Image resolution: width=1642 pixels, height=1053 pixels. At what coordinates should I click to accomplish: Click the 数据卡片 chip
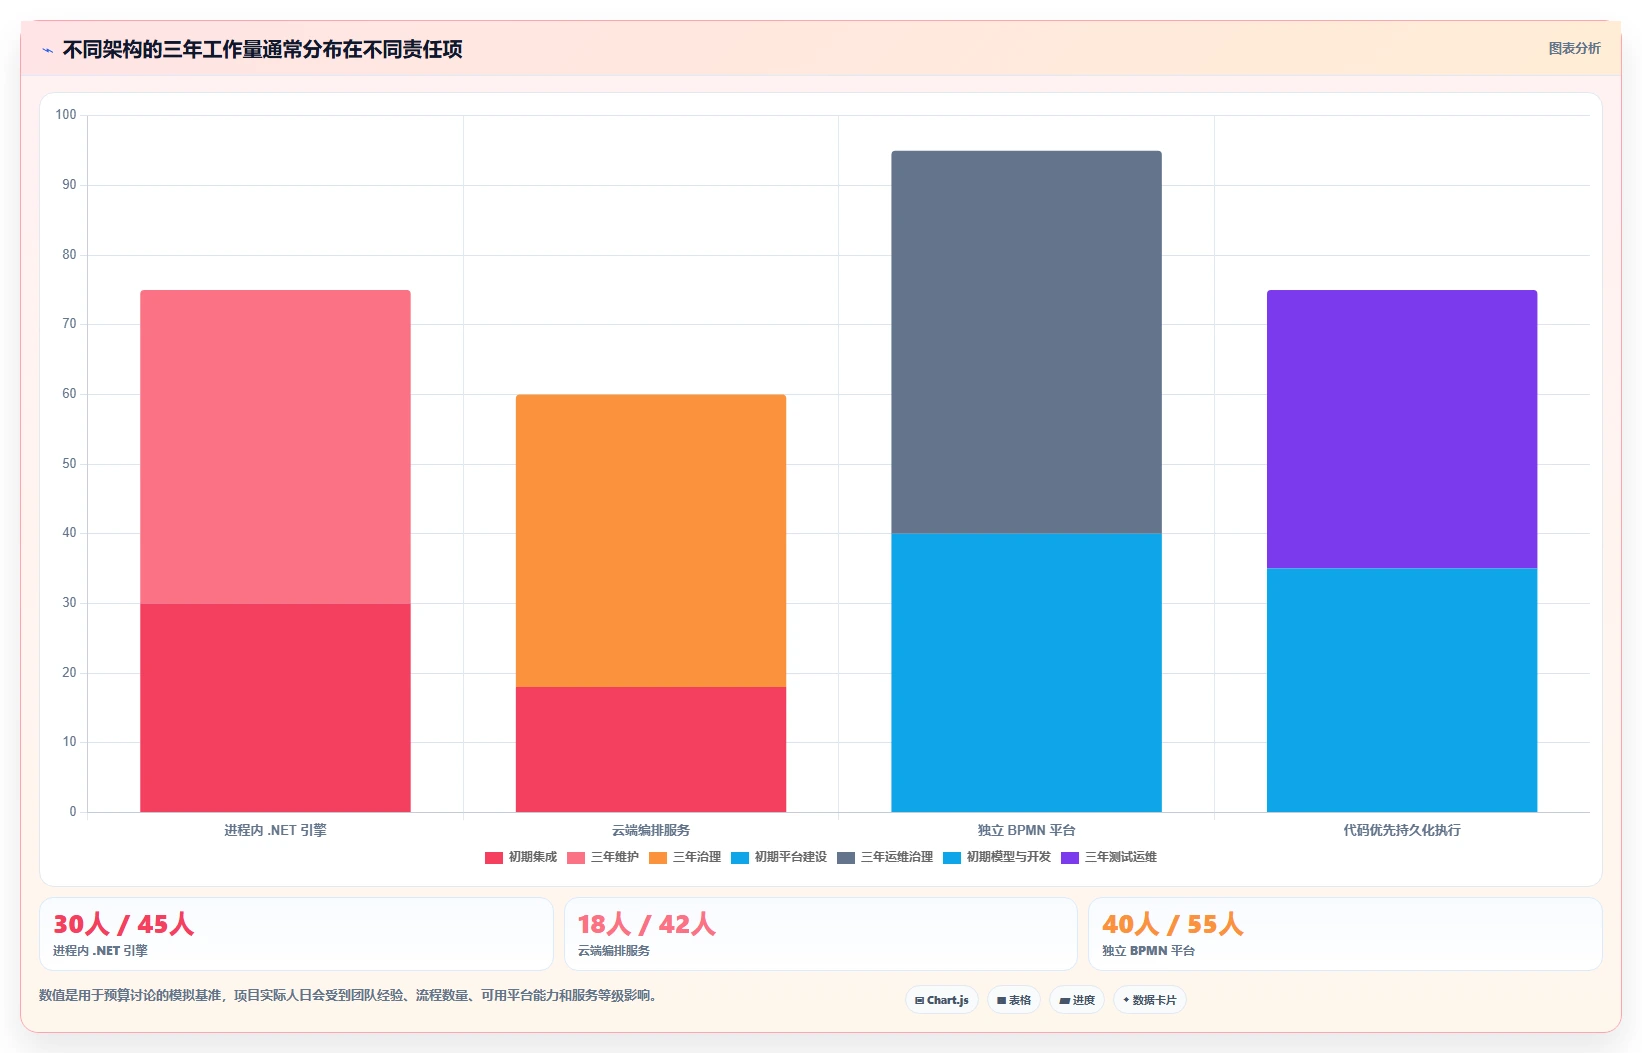coord(1150,1000)
